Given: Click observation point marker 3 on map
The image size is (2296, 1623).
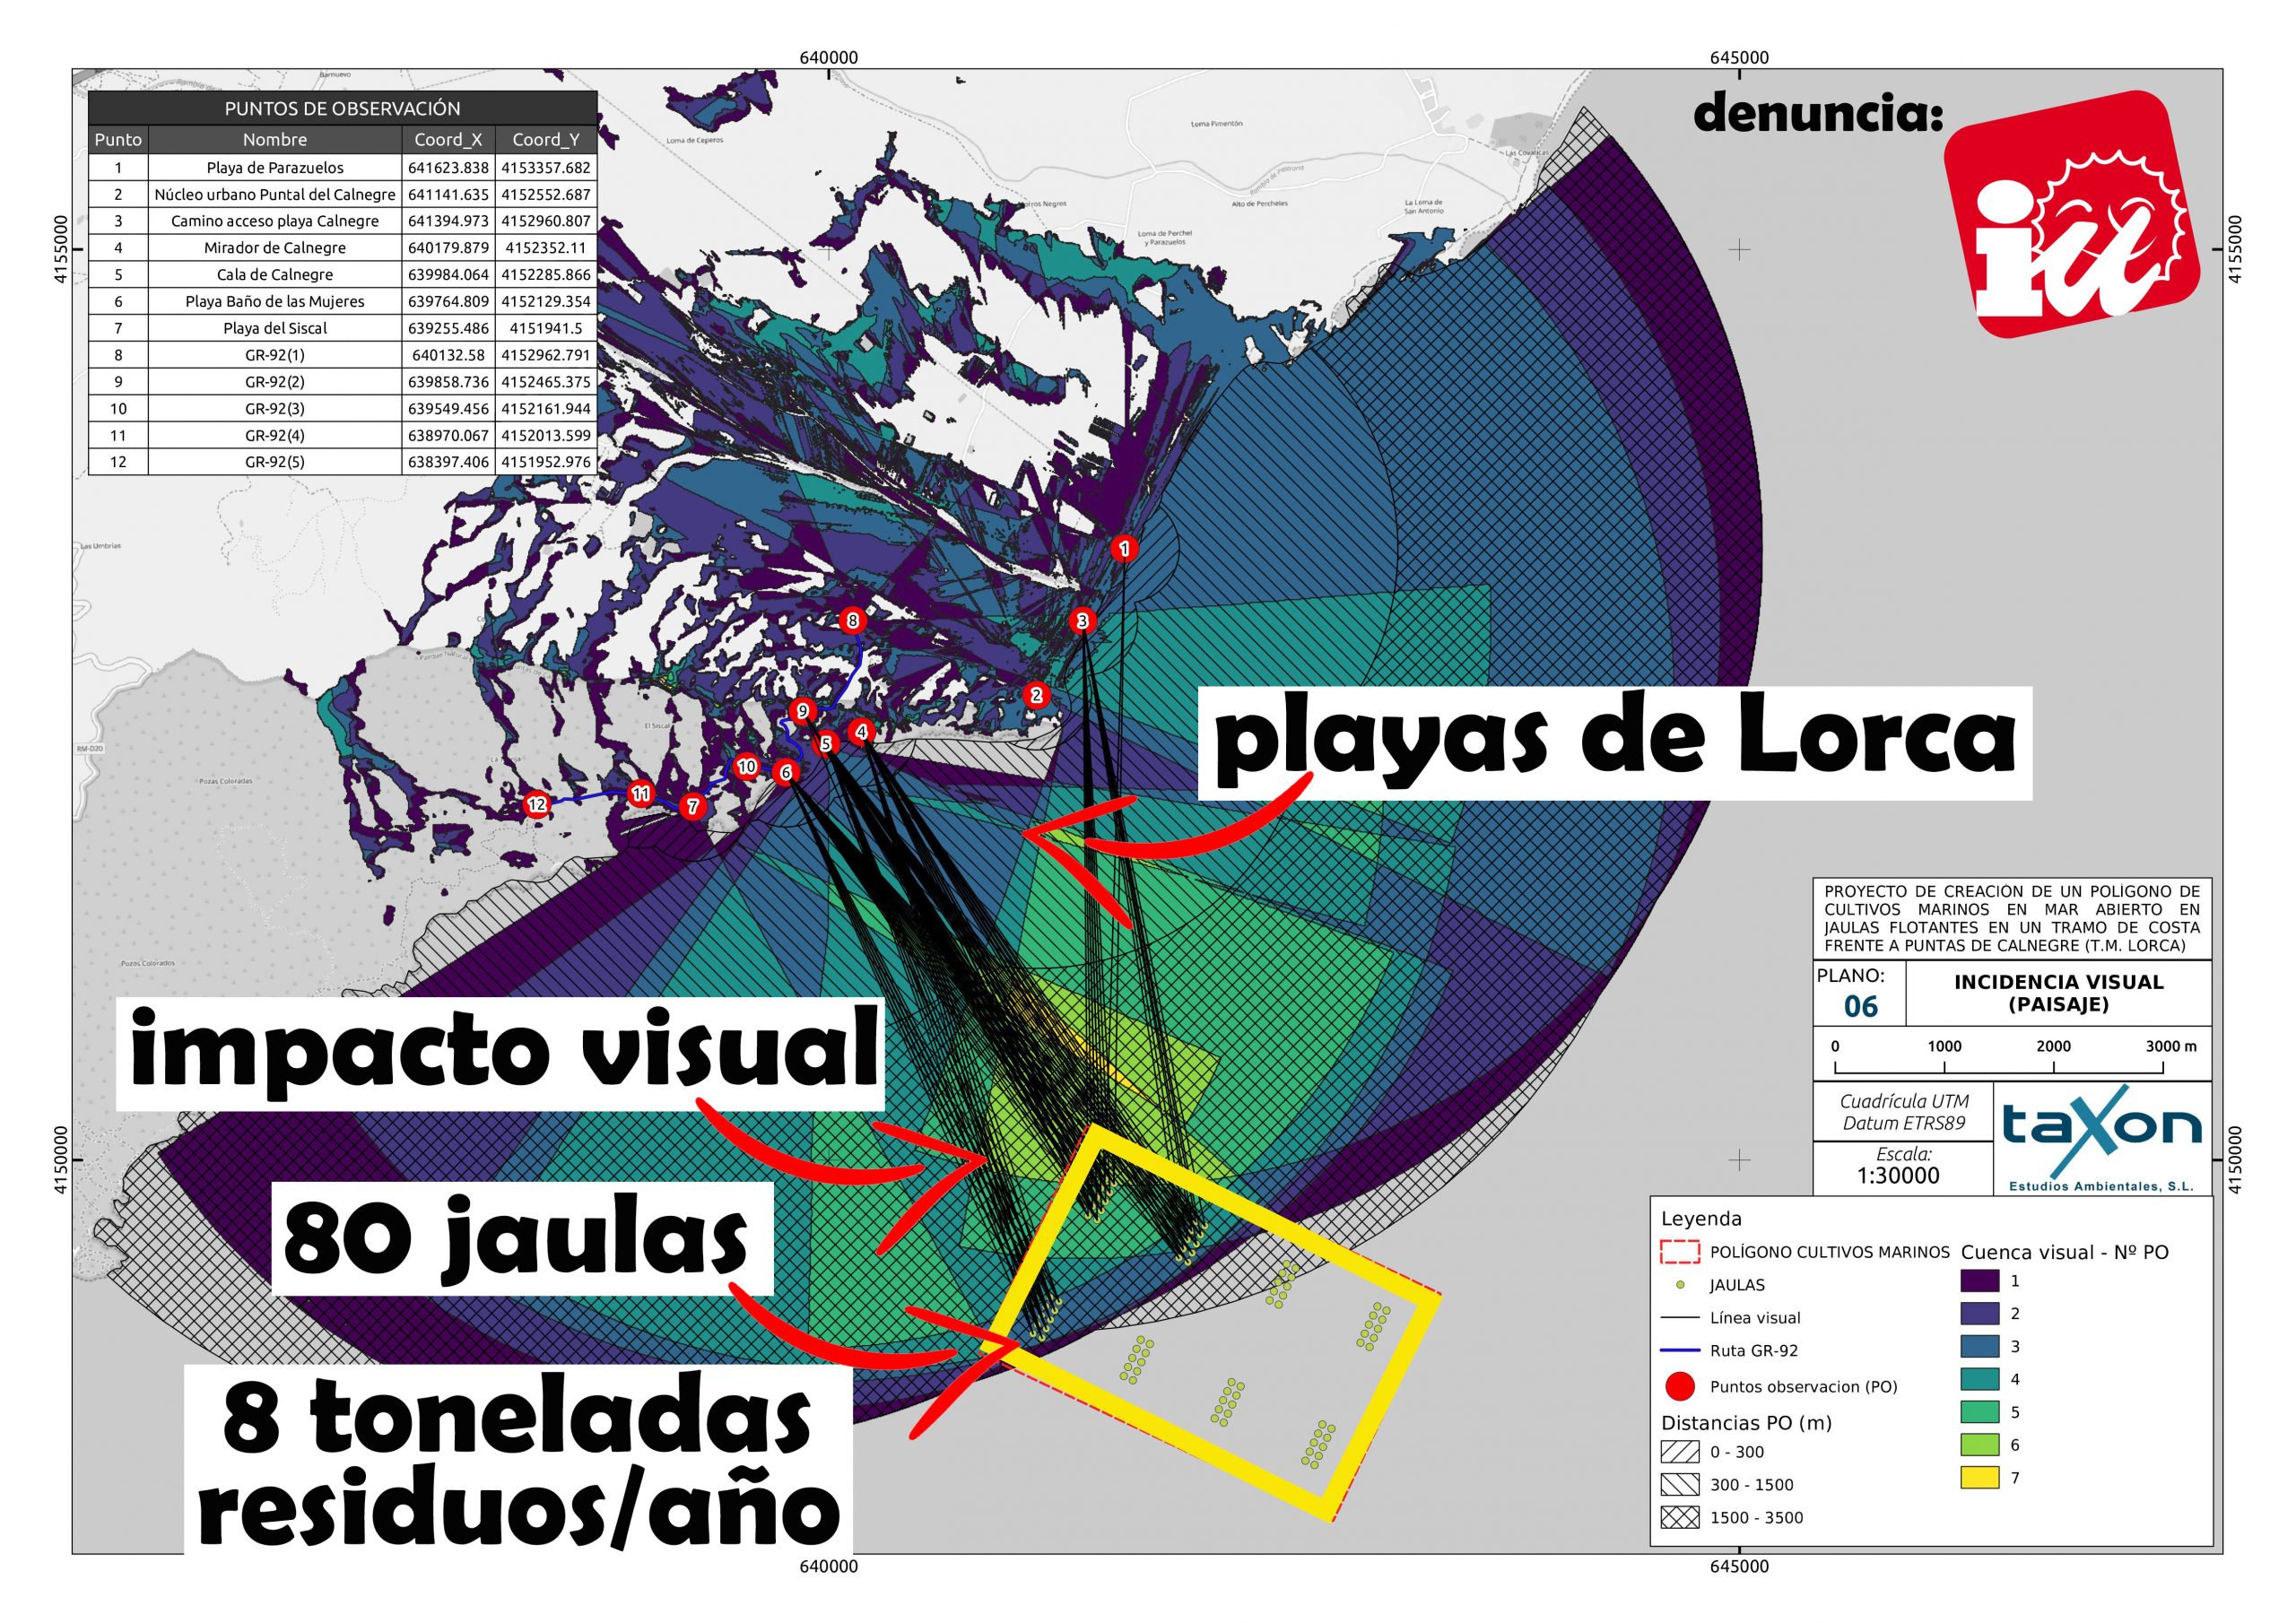Looking at the screenshot, I should 1082,621.
